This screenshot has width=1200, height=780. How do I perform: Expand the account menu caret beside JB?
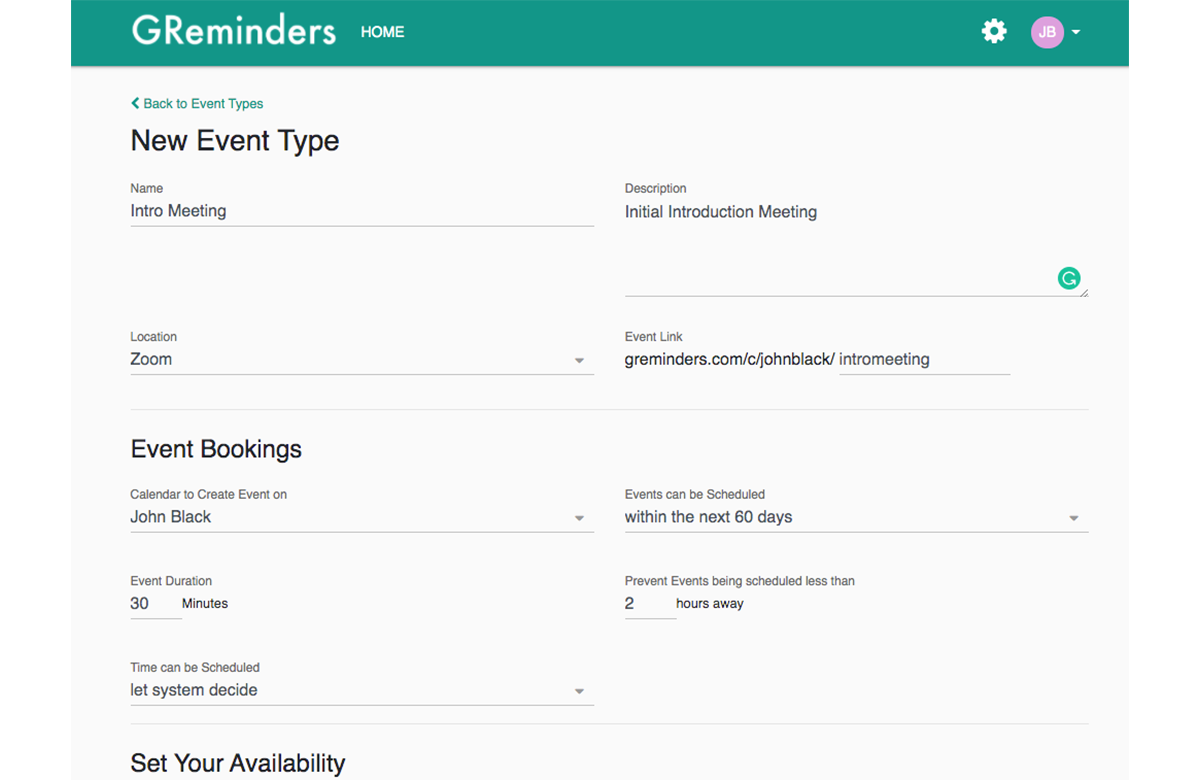coord(1076,32)
